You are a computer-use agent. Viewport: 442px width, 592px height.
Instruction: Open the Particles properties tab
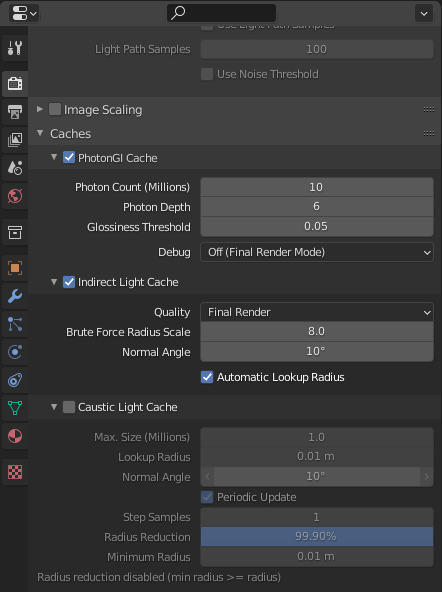15,324
